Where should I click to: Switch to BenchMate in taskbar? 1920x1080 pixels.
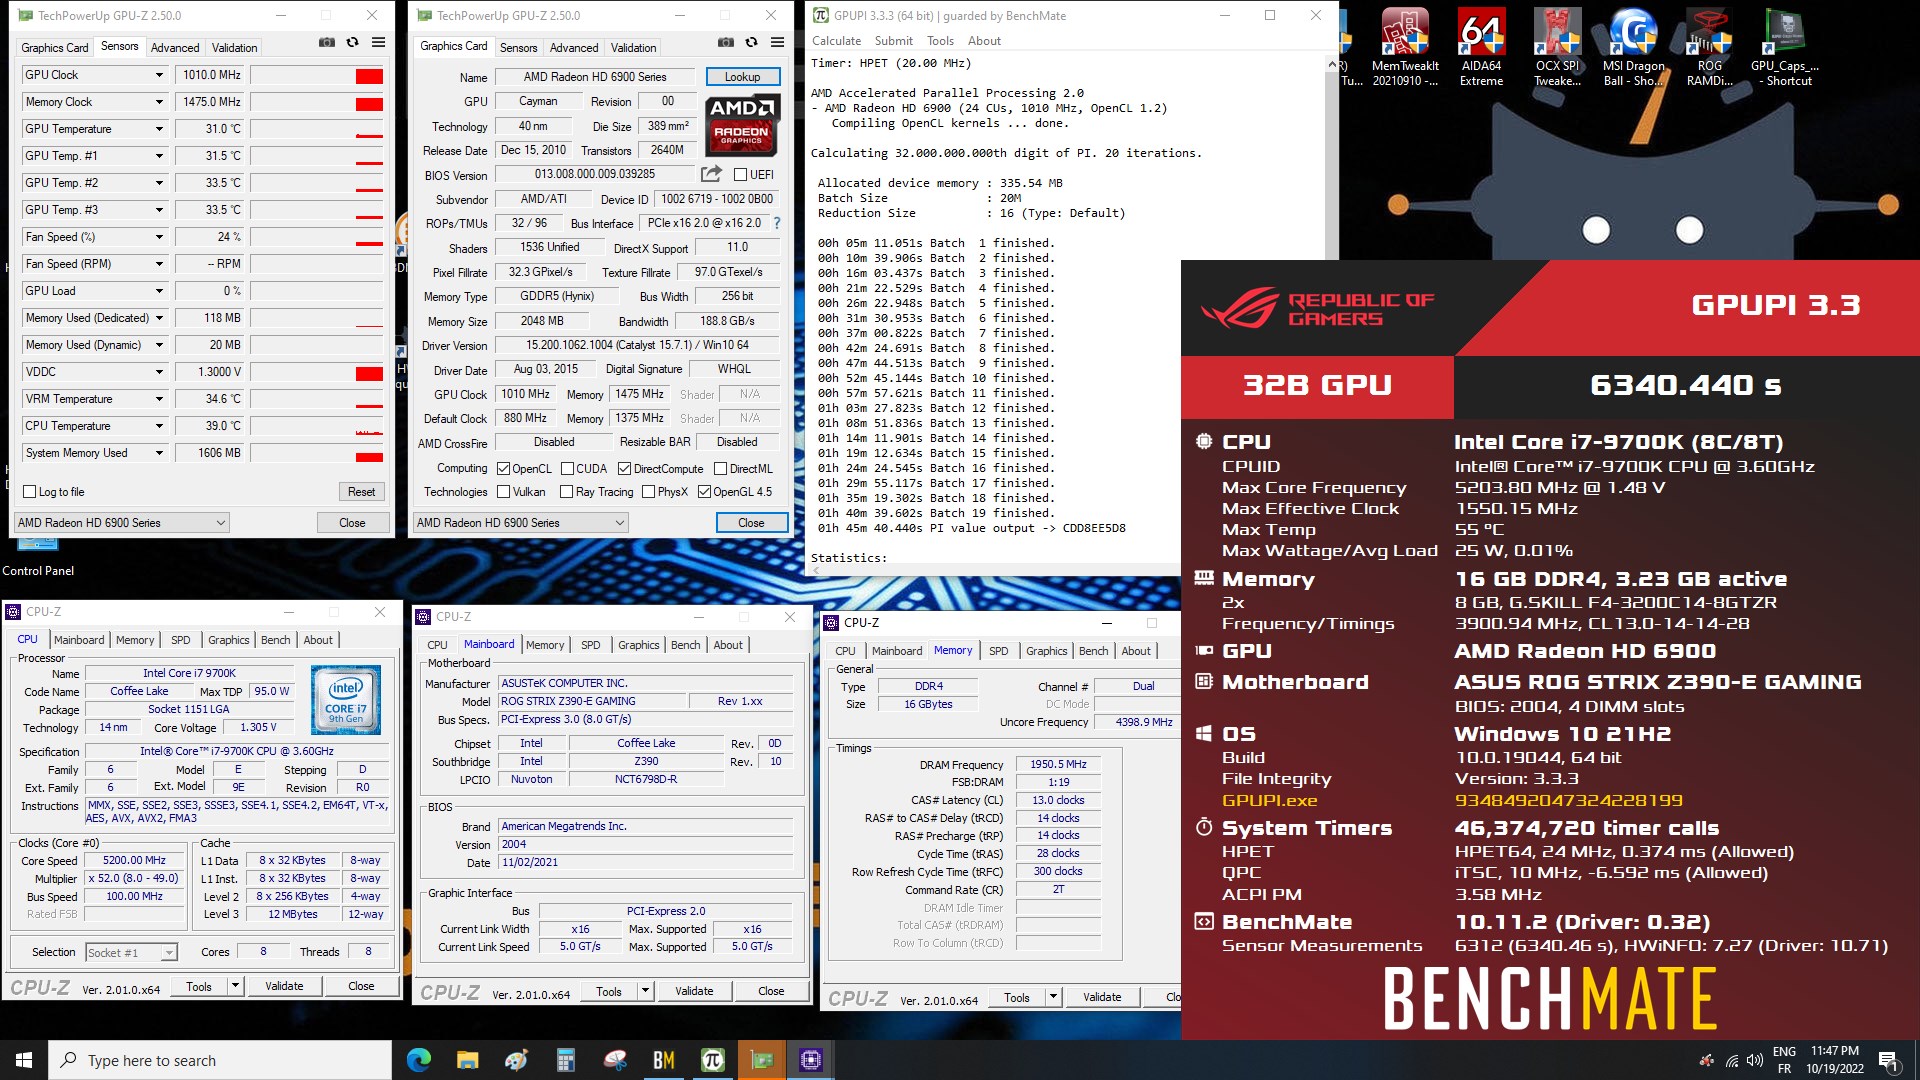[663, 1060]
